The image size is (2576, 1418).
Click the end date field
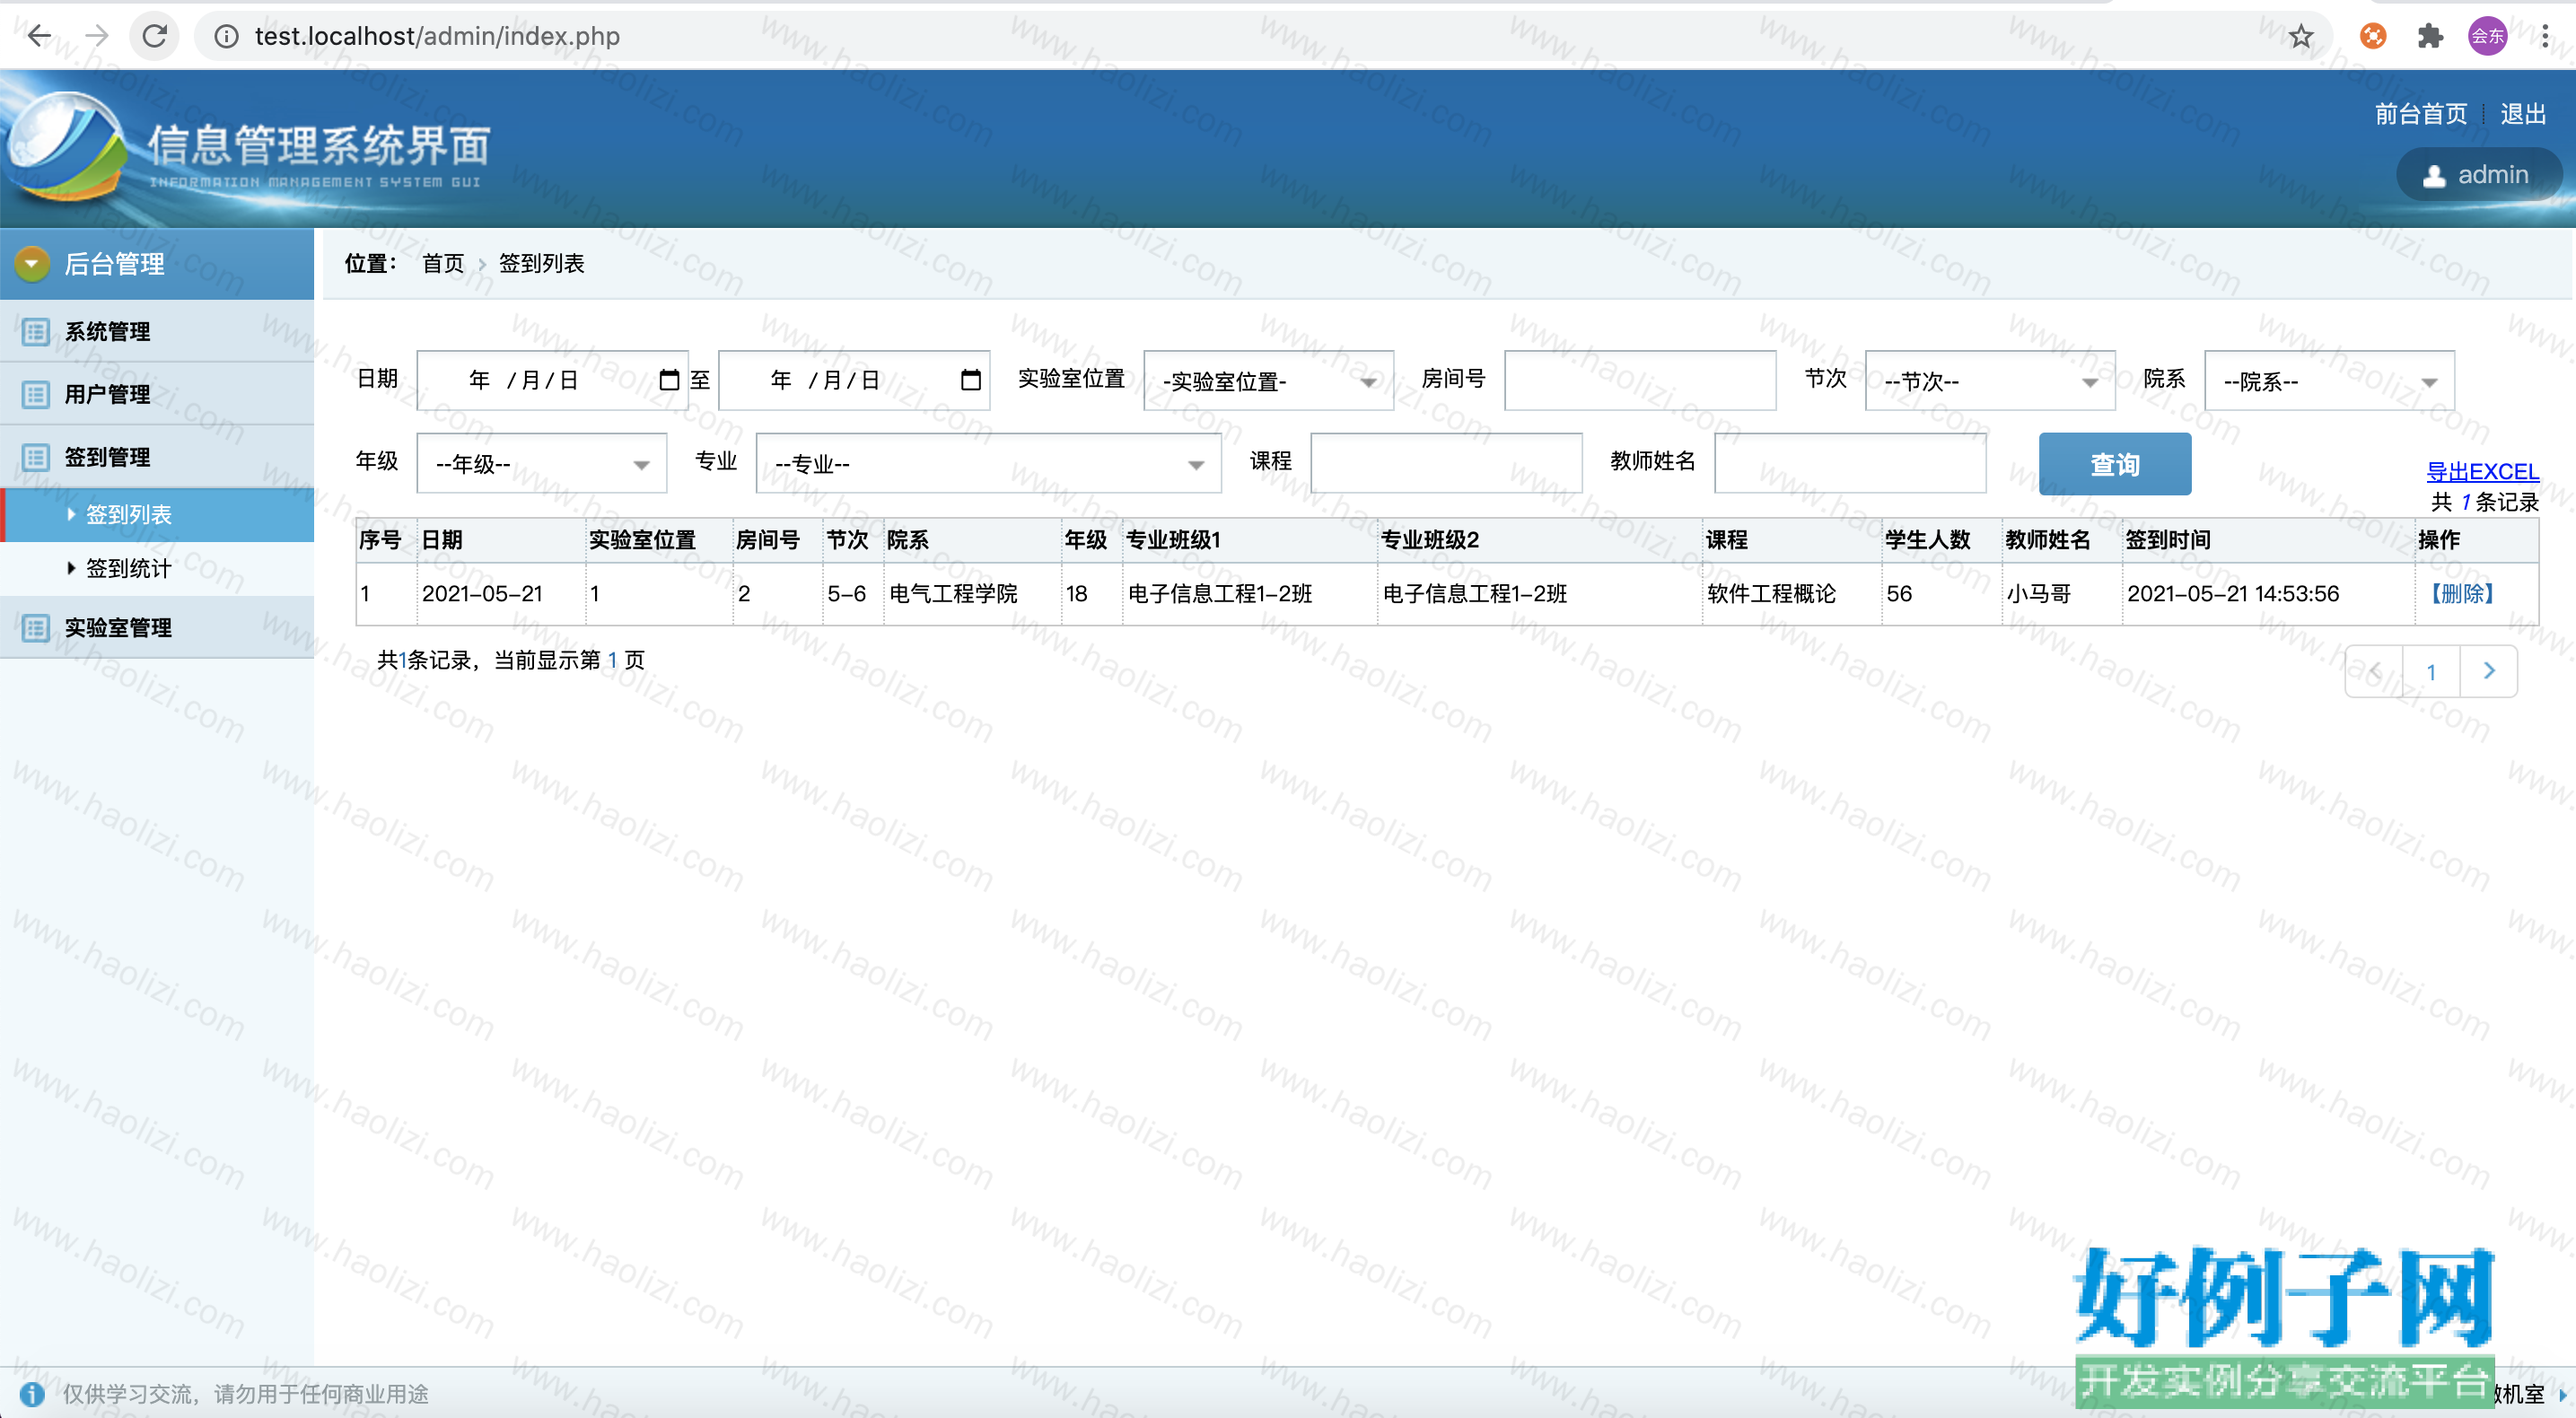854,380
